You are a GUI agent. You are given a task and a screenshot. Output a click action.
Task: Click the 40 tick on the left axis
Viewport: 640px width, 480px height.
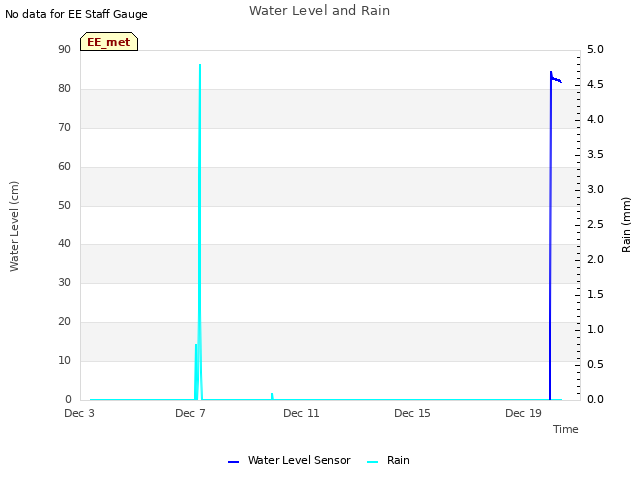tap(64, 244)
